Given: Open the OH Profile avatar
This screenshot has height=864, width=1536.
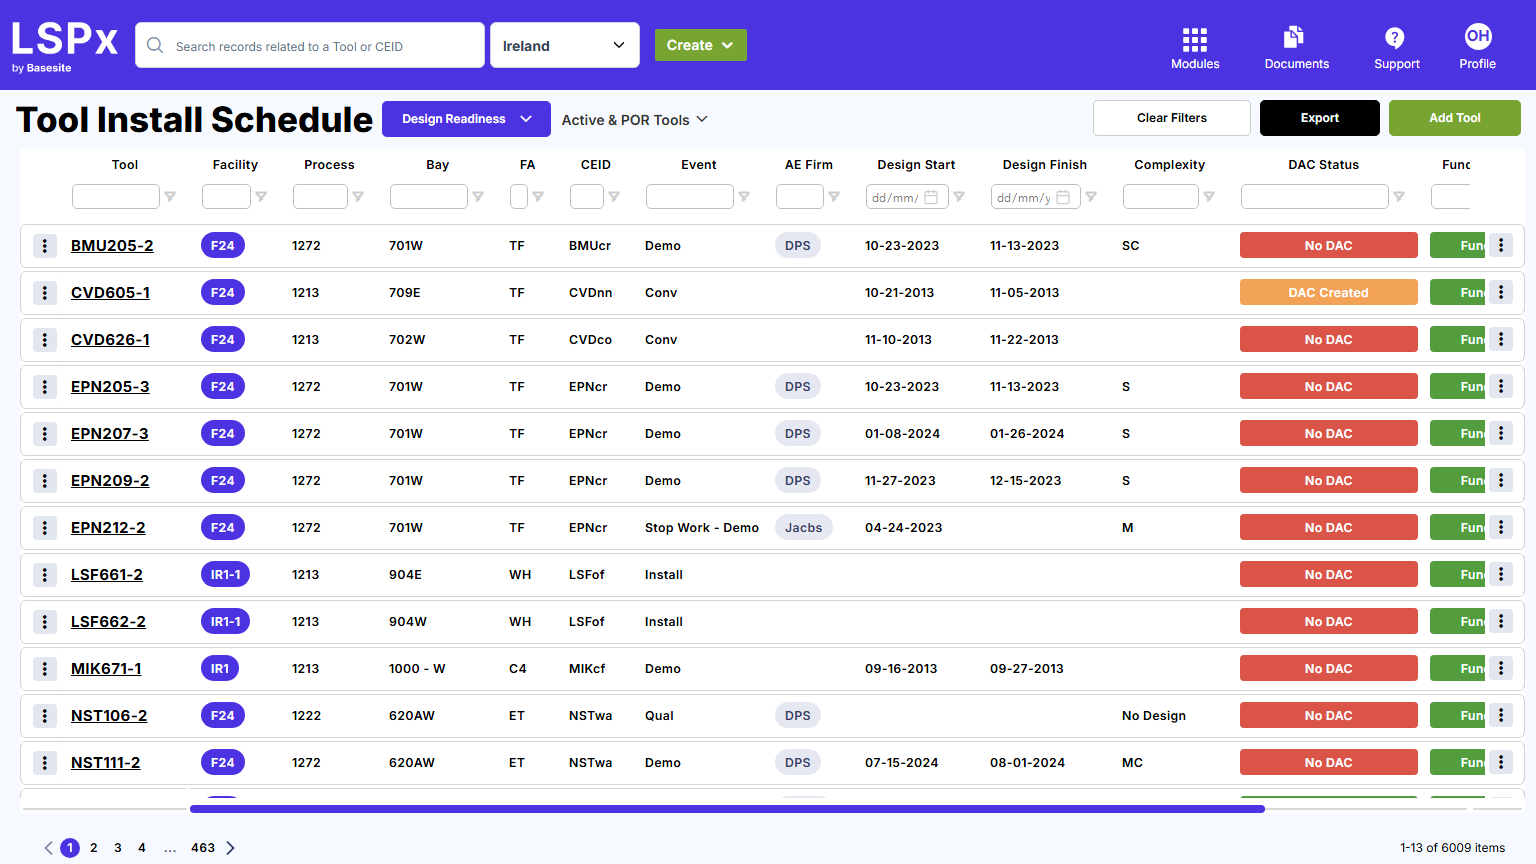Looking at the screenshot, I should tap(1477, 37).
